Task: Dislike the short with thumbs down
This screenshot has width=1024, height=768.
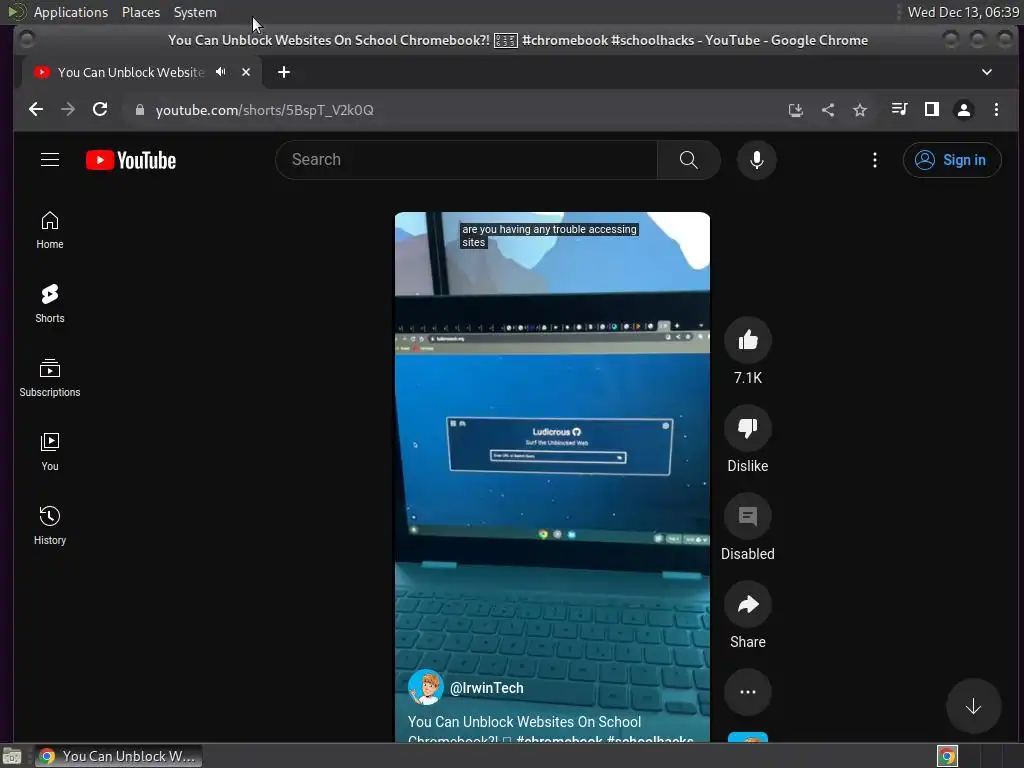Action: coord(748,428)
